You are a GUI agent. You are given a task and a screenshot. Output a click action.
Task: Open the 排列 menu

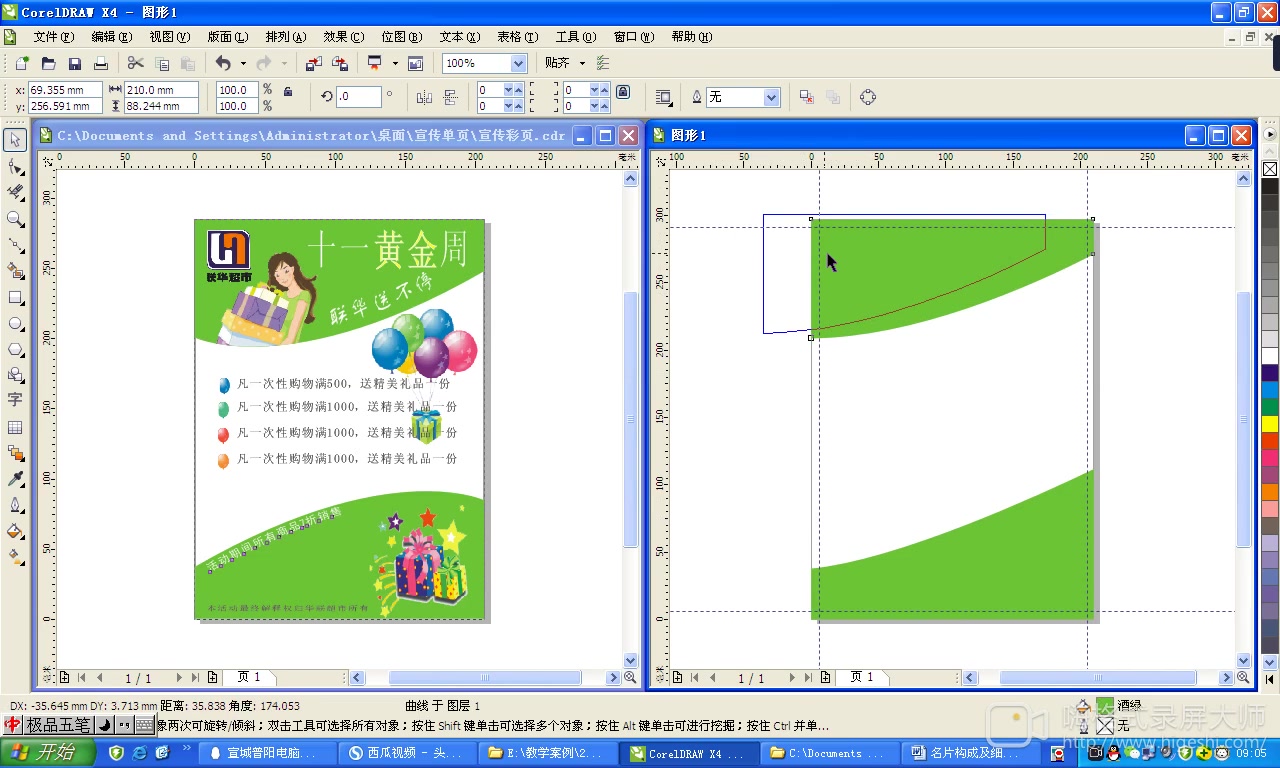(285, 37)
